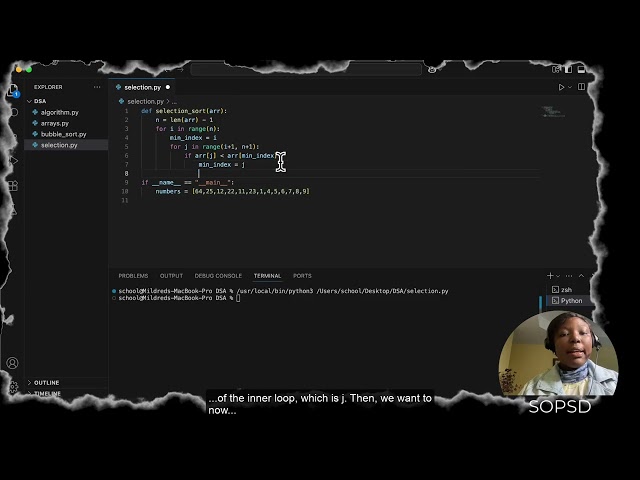640x480 pixels.
Task: Open the Explorer view in activity bar
Action: tap(13, 90)
